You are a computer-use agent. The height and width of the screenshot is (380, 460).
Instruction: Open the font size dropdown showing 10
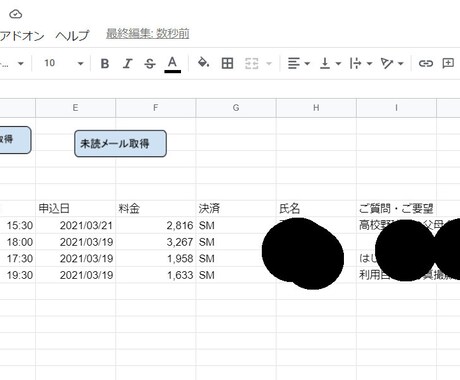click(63, 63)
